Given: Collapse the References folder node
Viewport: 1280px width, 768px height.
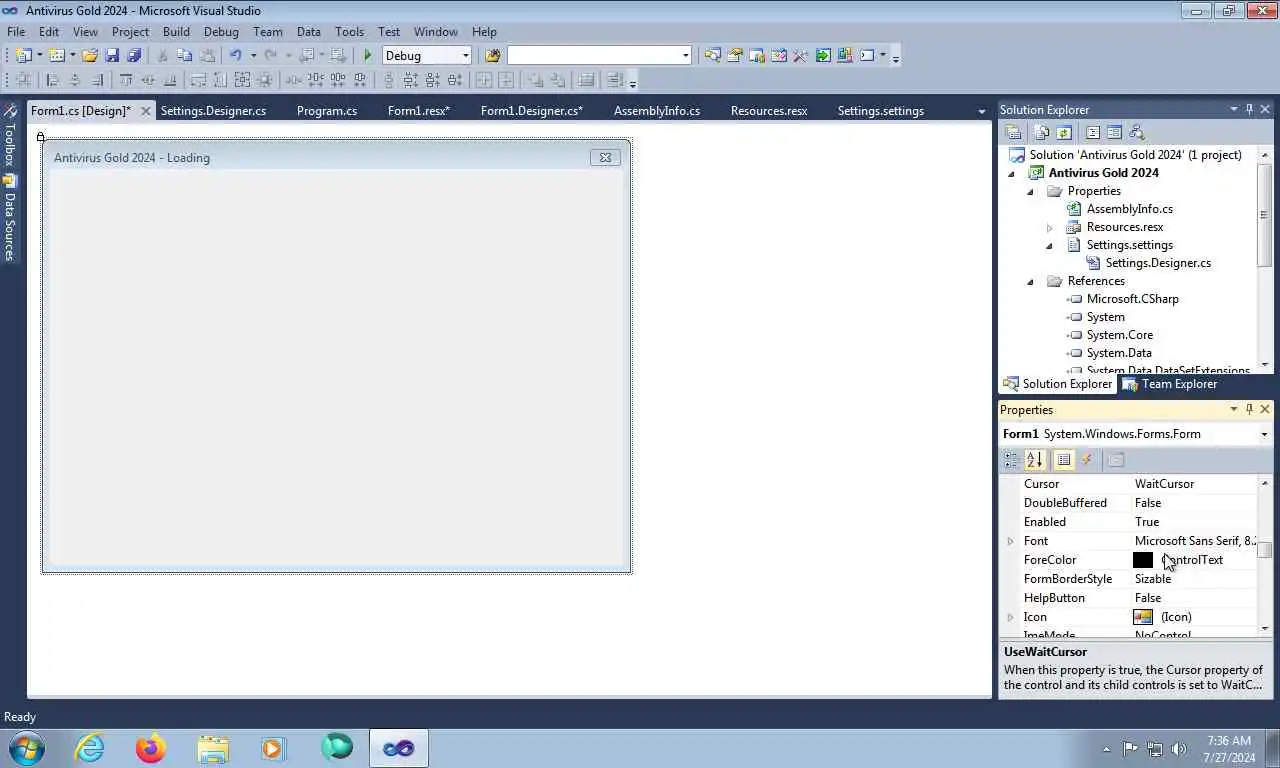Looking at the screenshot, I should click(1030, 281).
